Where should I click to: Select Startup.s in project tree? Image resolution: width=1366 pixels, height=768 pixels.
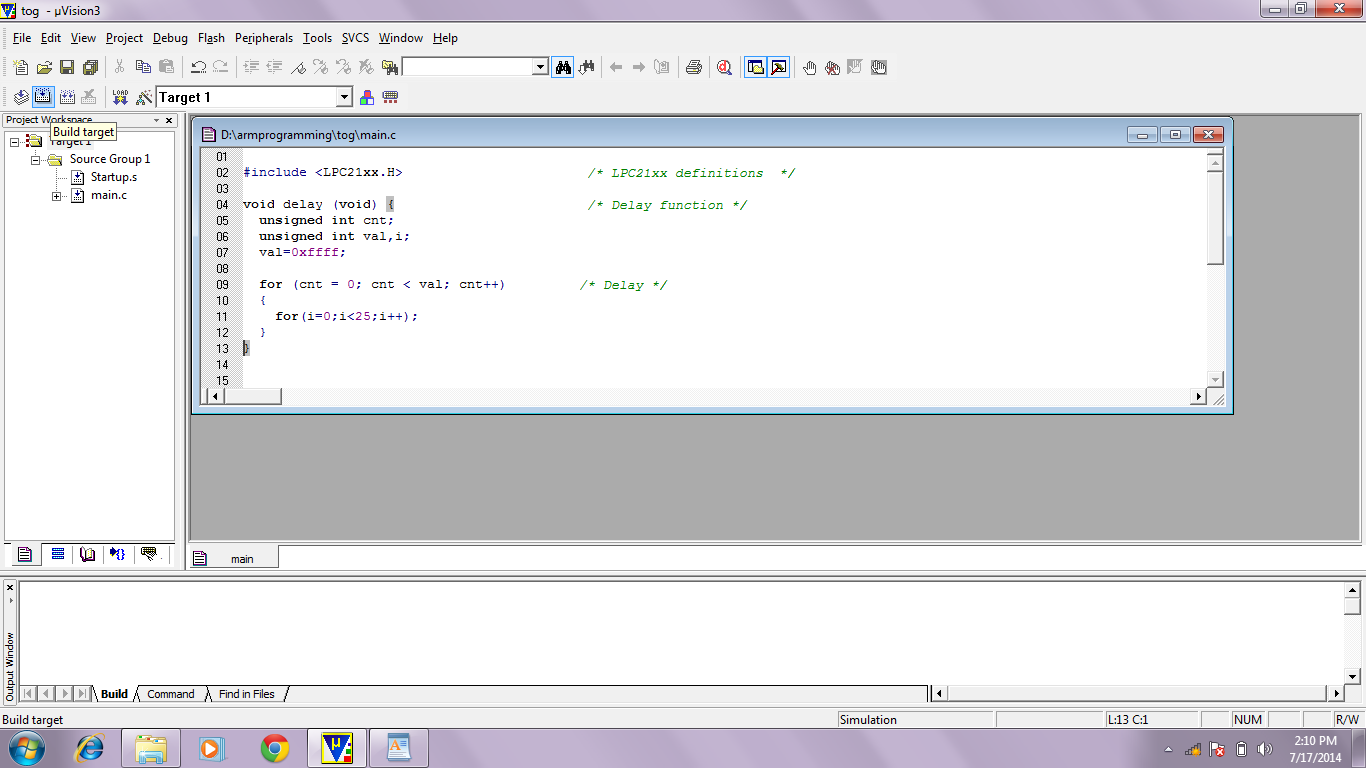(x=114, y=177)
